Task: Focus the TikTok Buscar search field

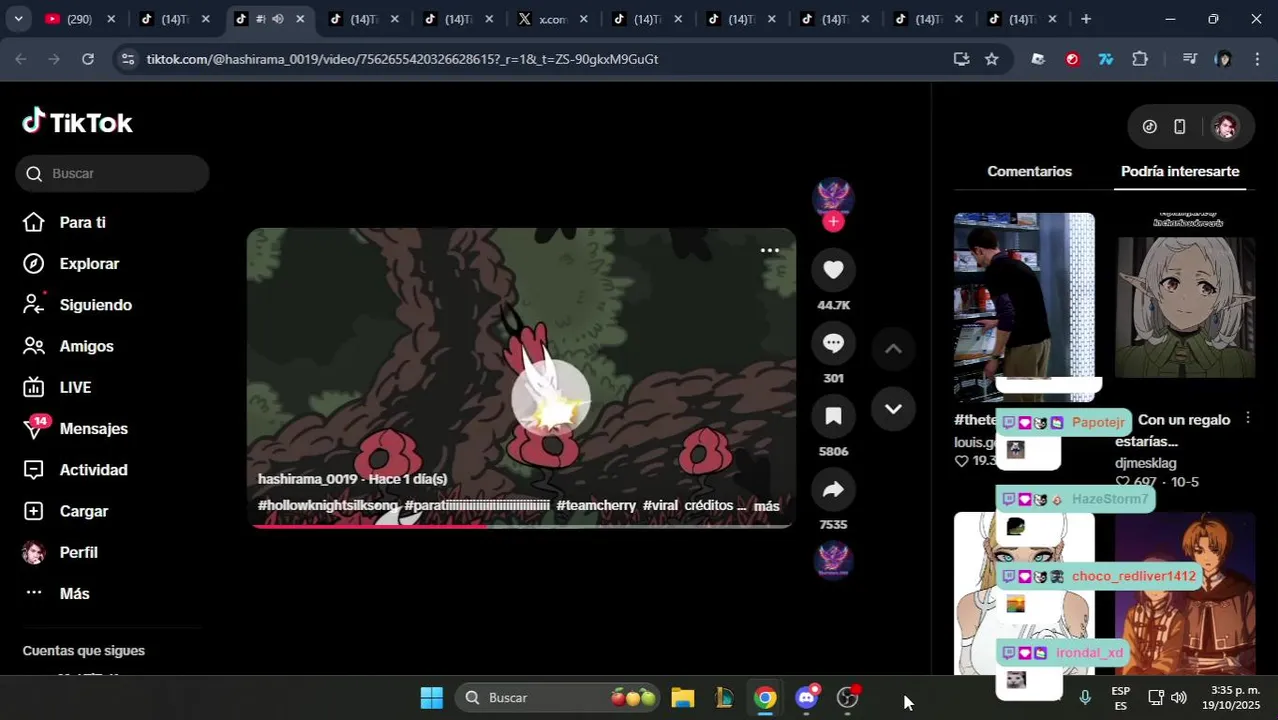Action: coord(112,173)
